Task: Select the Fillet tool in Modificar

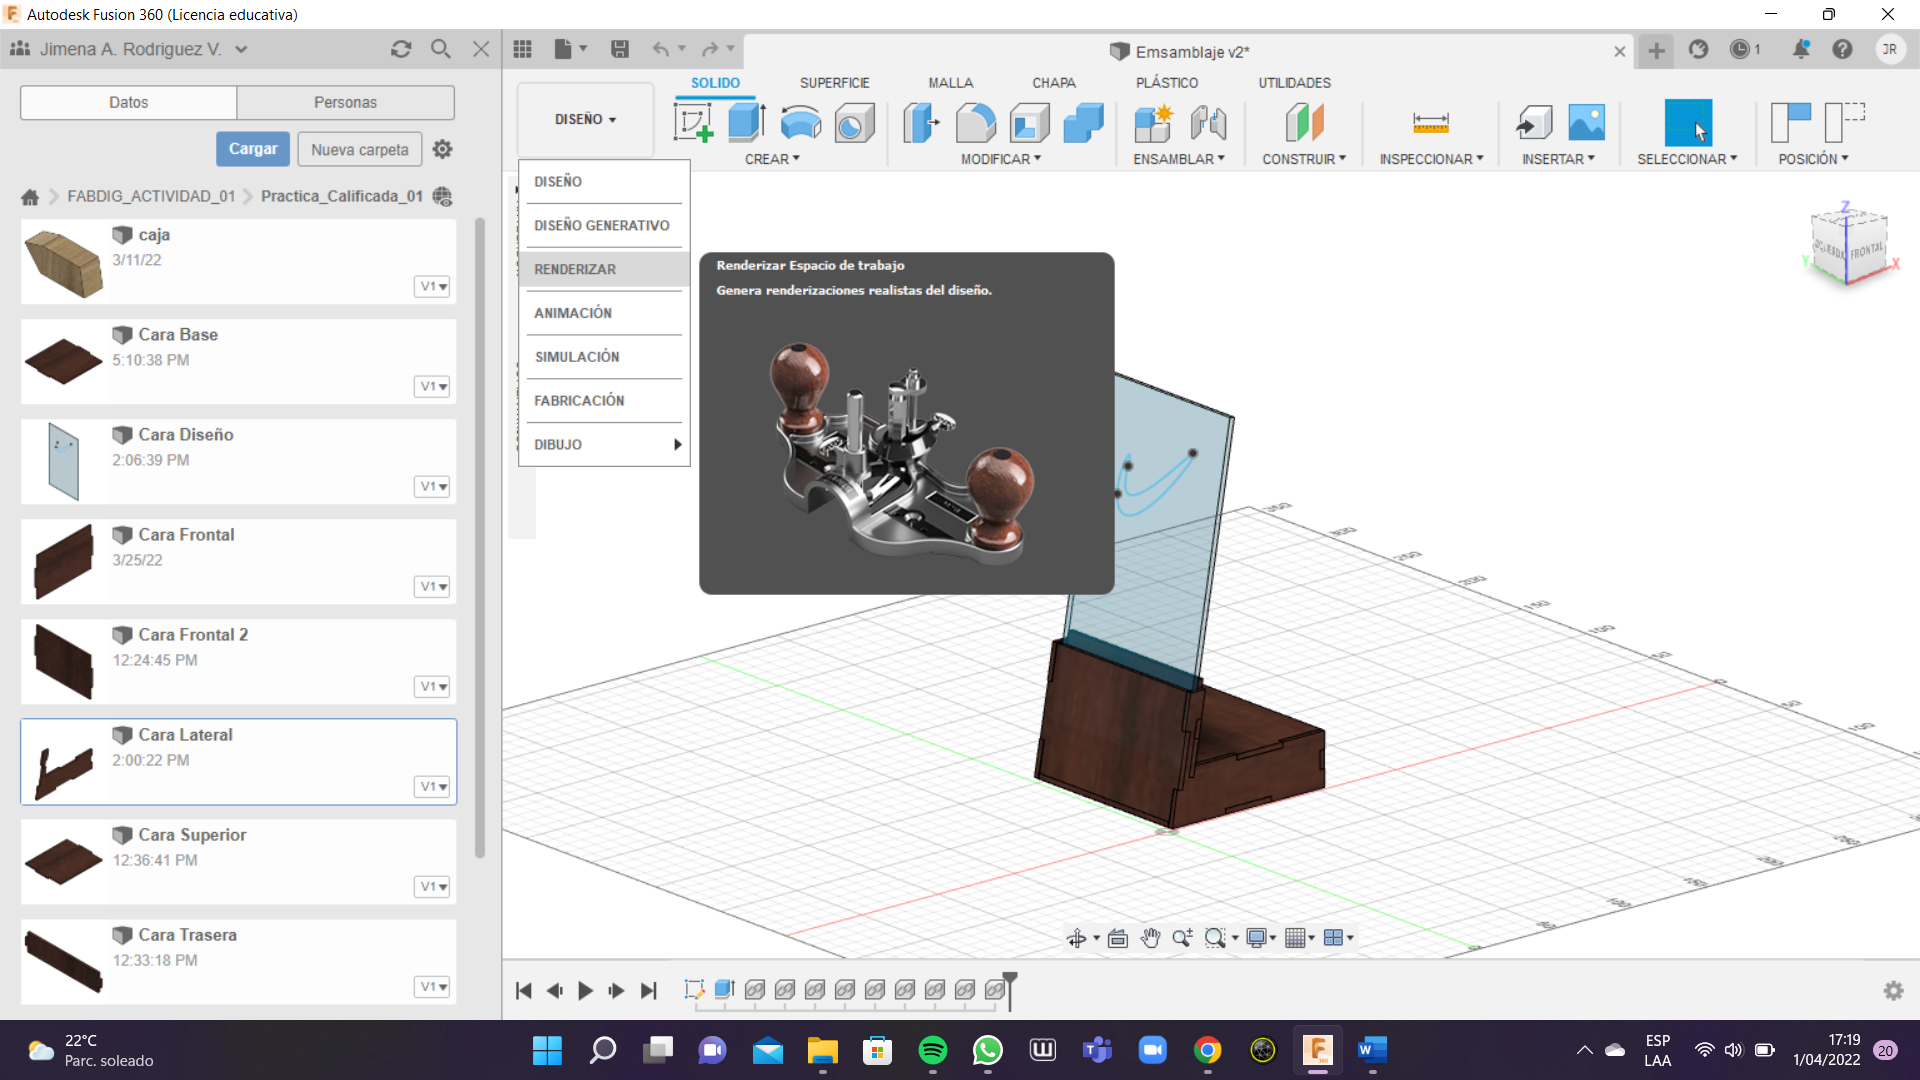Action: point(975,123)
